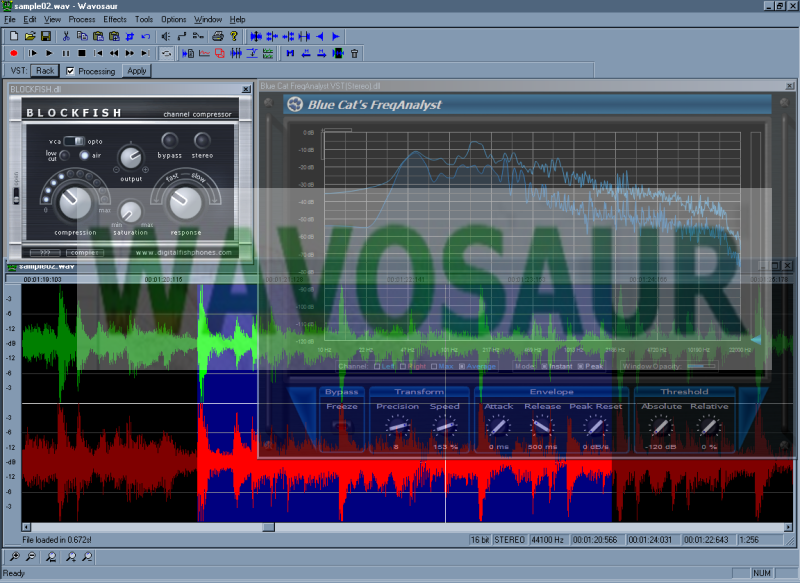Click the Blockfish compression knob
The height and width of the screenshot is (583, 800).
[75, 202]
